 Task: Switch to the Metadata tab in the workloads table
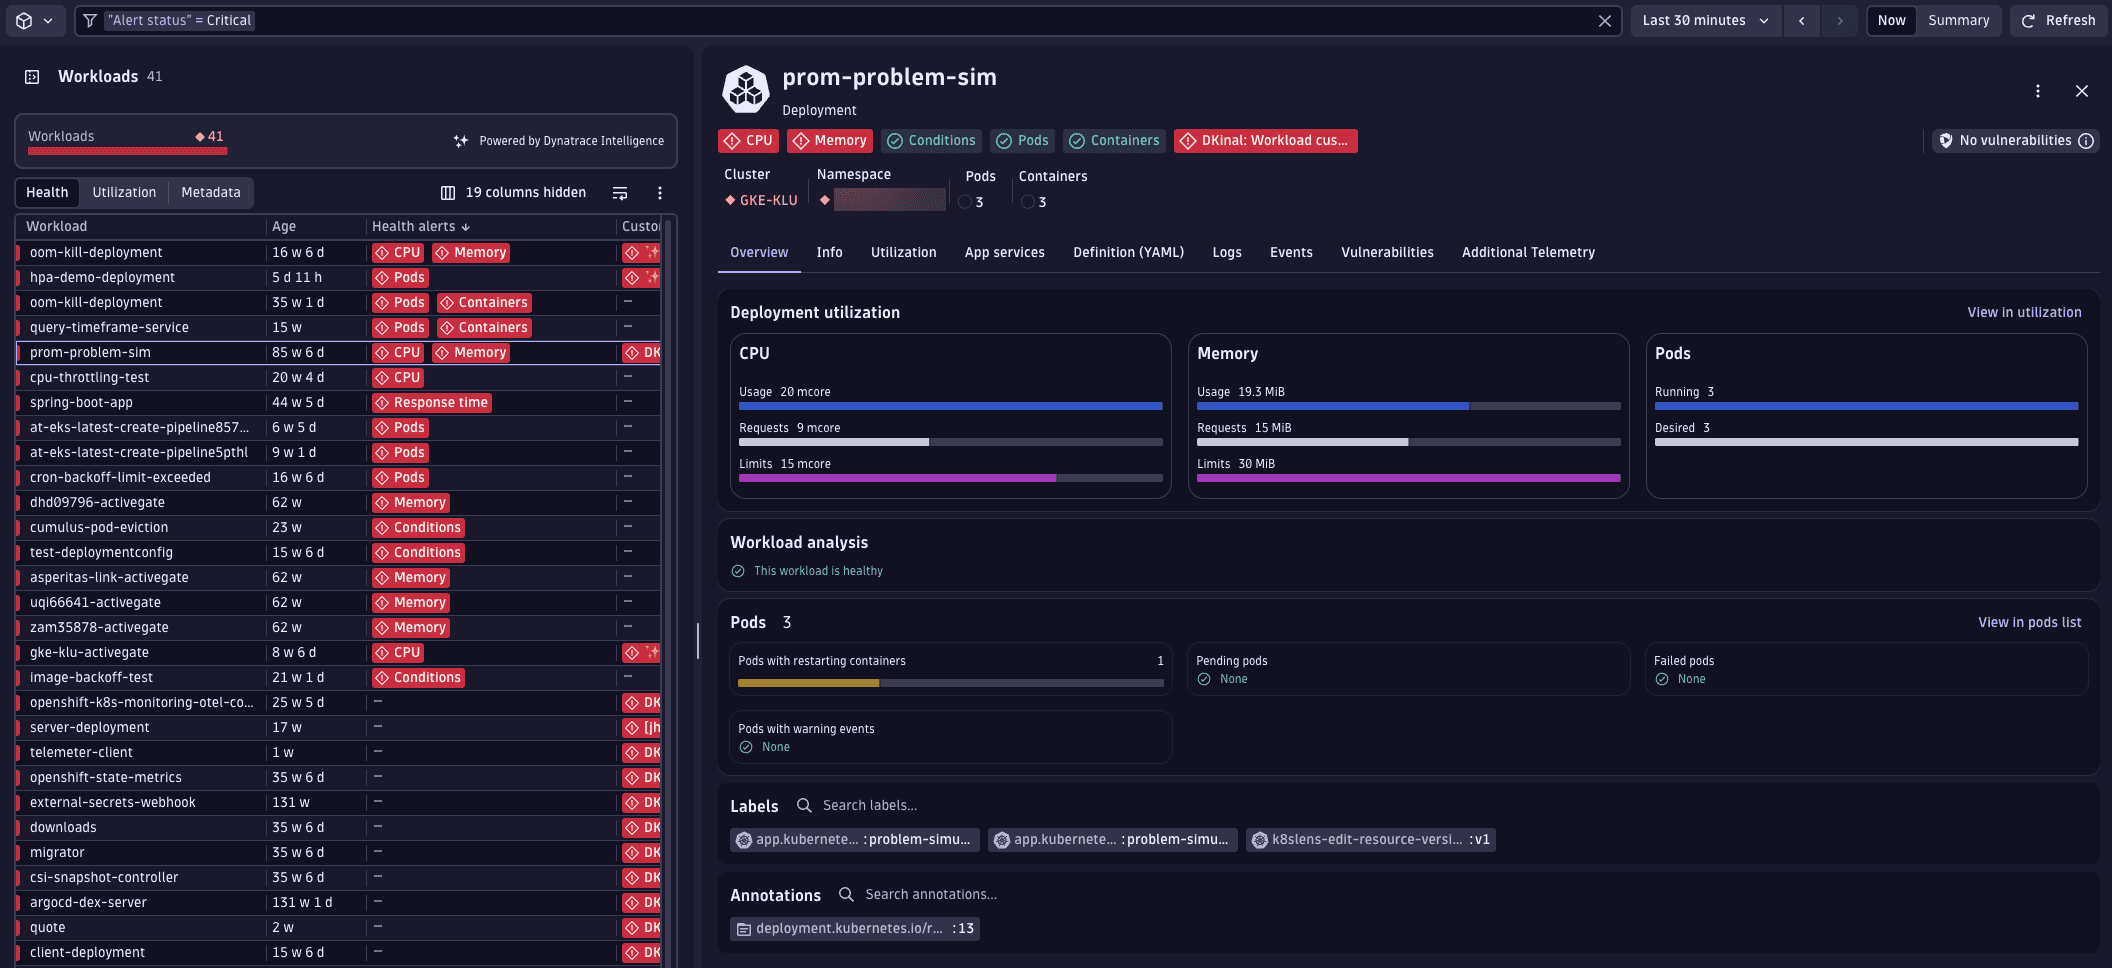tap(211, 192)
